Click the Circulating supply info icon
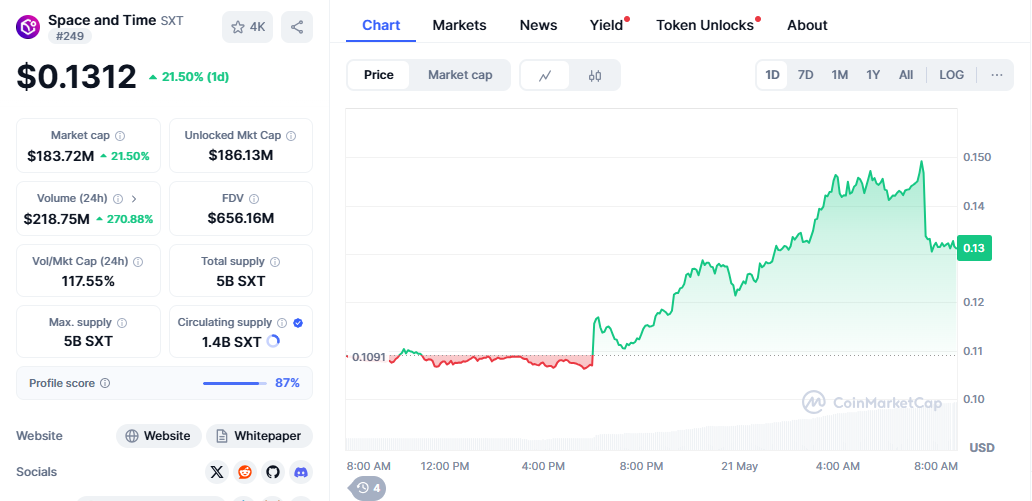Image resolution: width=1032 pixels, height=501 pixels. (282, 323)
